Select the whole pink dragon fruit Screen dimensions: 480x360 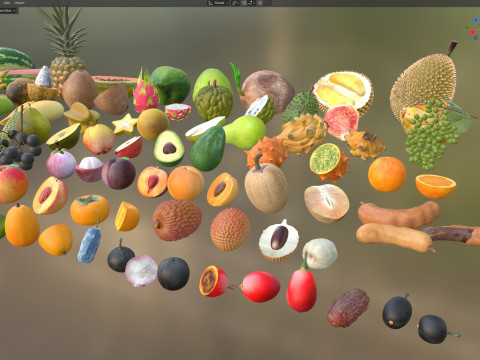click(145, 91)
